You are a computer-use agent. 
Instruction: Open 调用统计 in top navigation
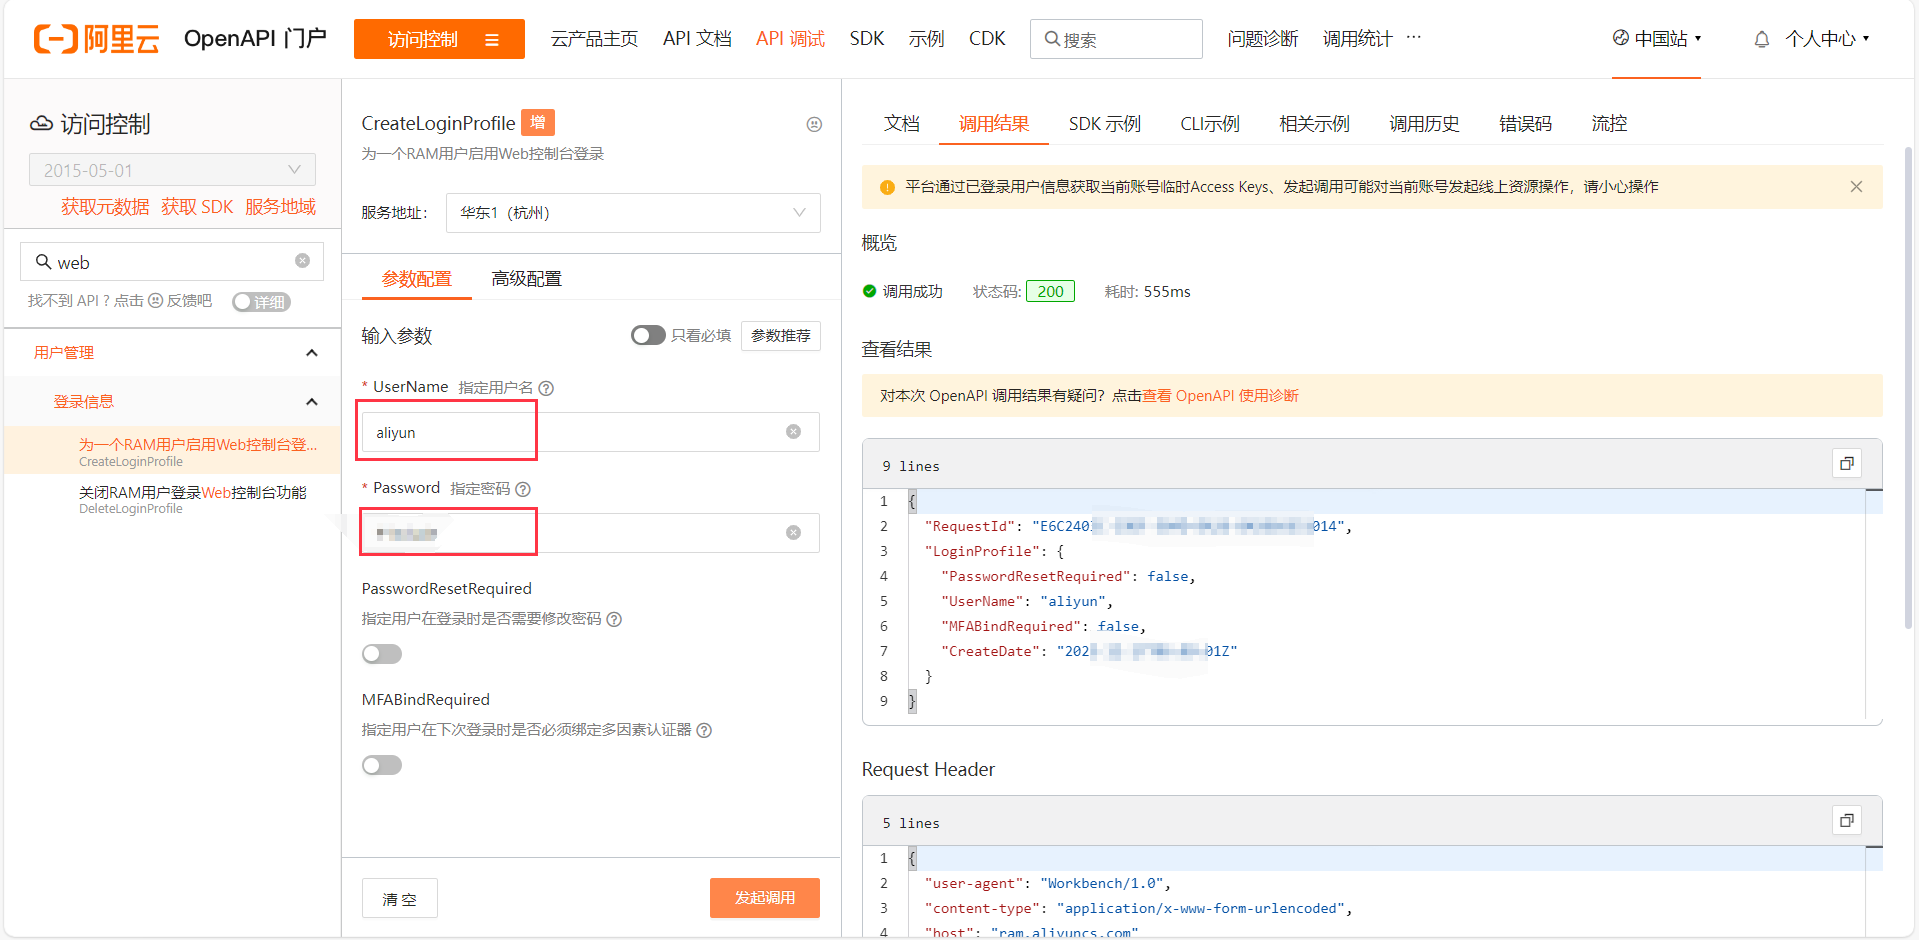pyautogui.click(x=1358, y=39)
